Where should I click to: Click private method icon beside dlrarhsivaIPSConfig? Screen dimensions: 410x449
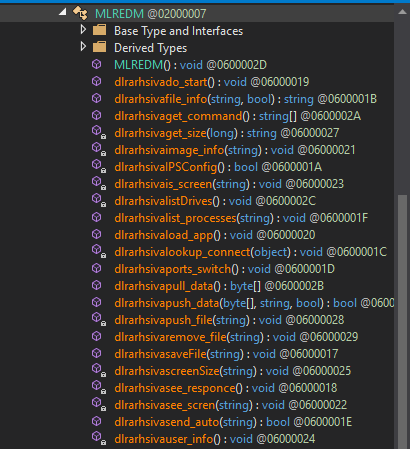coord(99,167)
